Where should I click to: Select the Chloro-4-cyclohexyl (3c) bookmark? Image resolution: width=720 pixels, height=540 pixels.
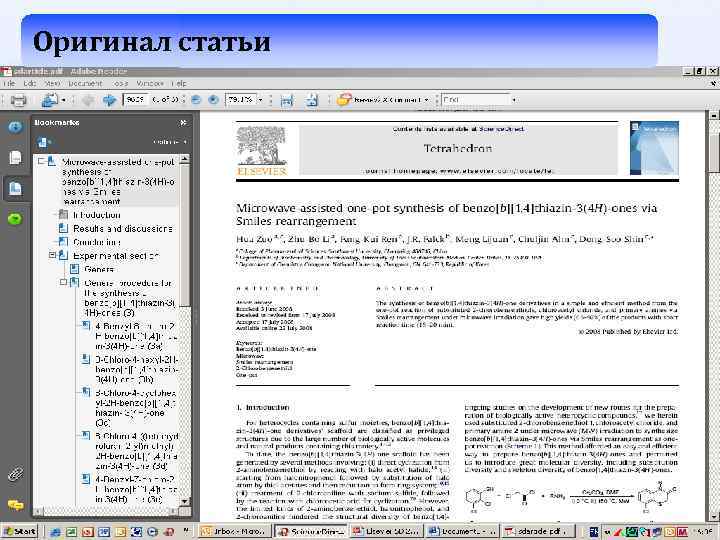click(x=135, y=408)
